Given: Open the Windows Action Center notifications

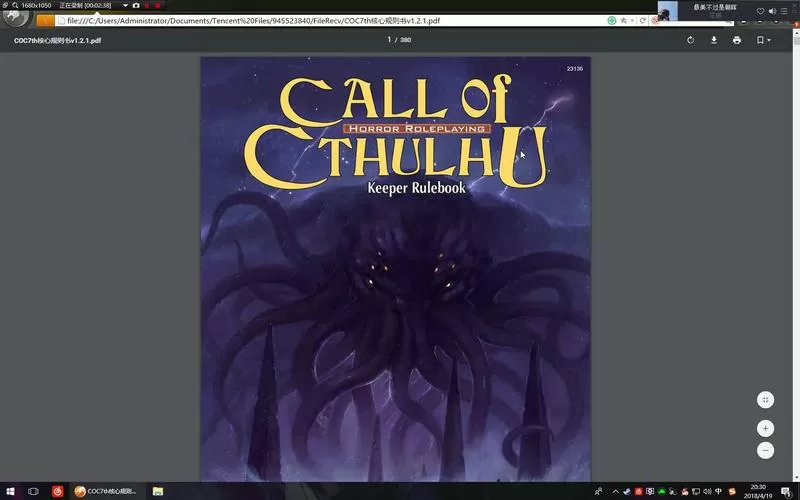Looking at the screenshot, I should click(786, 492).
